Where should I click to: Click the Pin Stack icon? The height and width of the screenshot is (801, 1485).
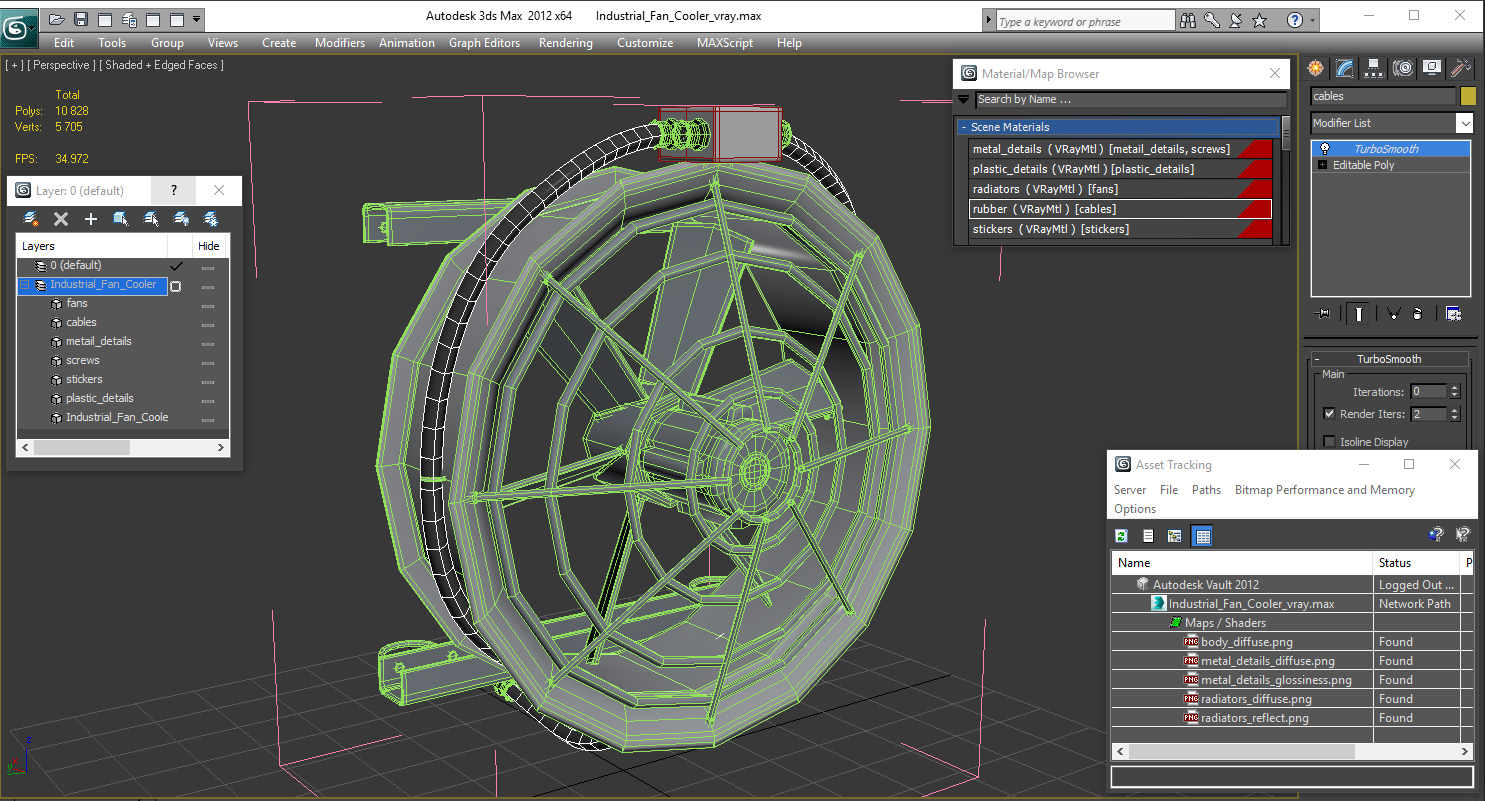click(x=1323, y=314)
